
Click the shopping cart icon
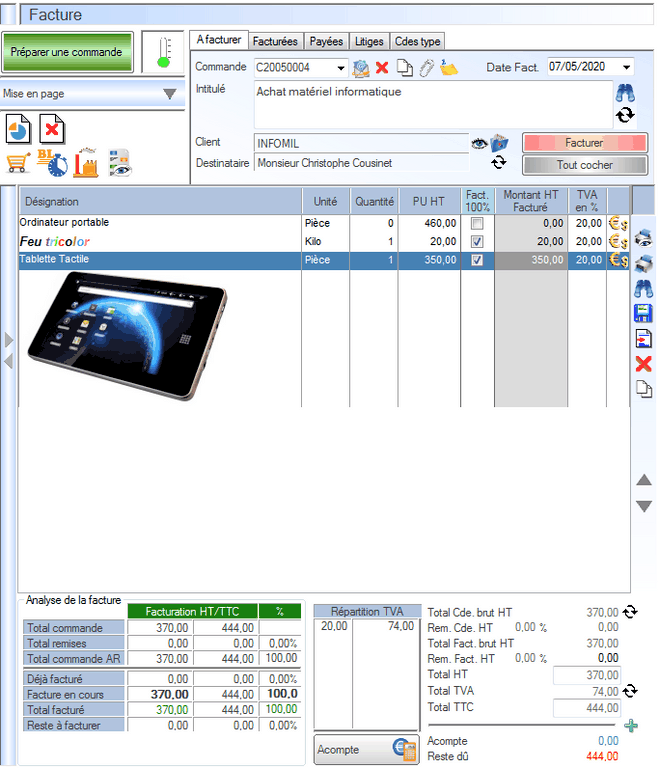coord(16,164)
